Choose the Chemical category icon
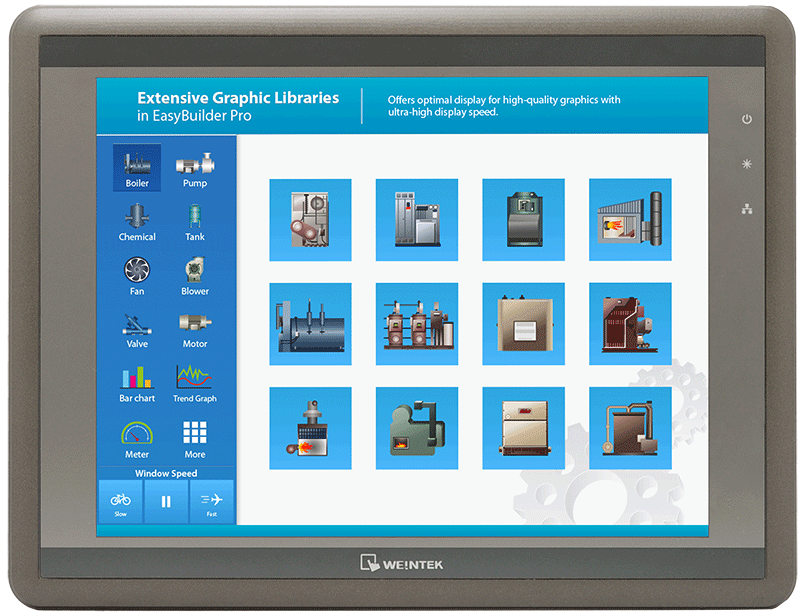This screenshot has width=800, height=613. [x=137, y=221]
